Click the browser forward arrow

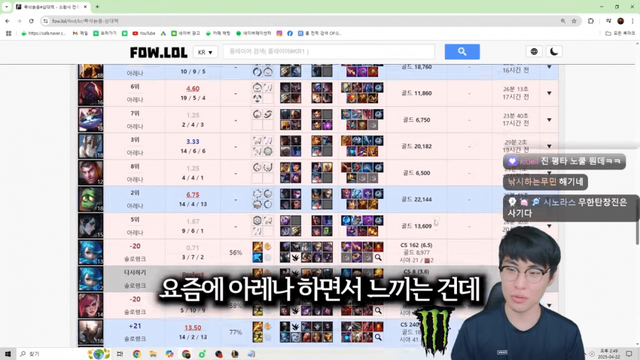(x=19, y=21)
